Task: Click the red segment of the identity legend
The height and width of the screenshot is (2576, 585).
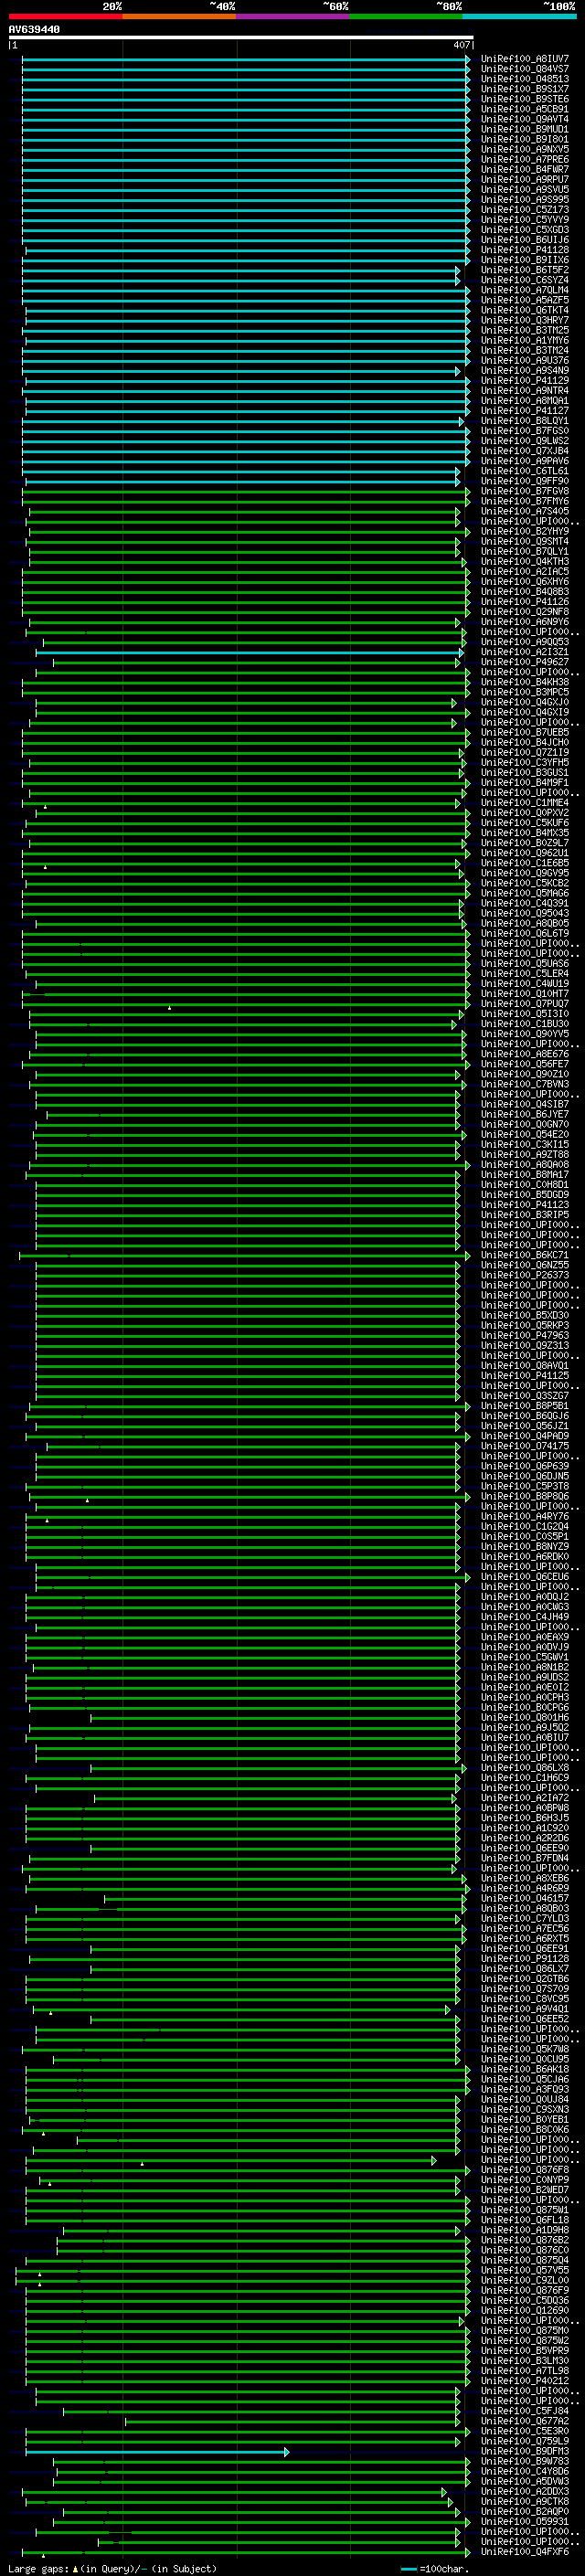Action: click(65, 16)
